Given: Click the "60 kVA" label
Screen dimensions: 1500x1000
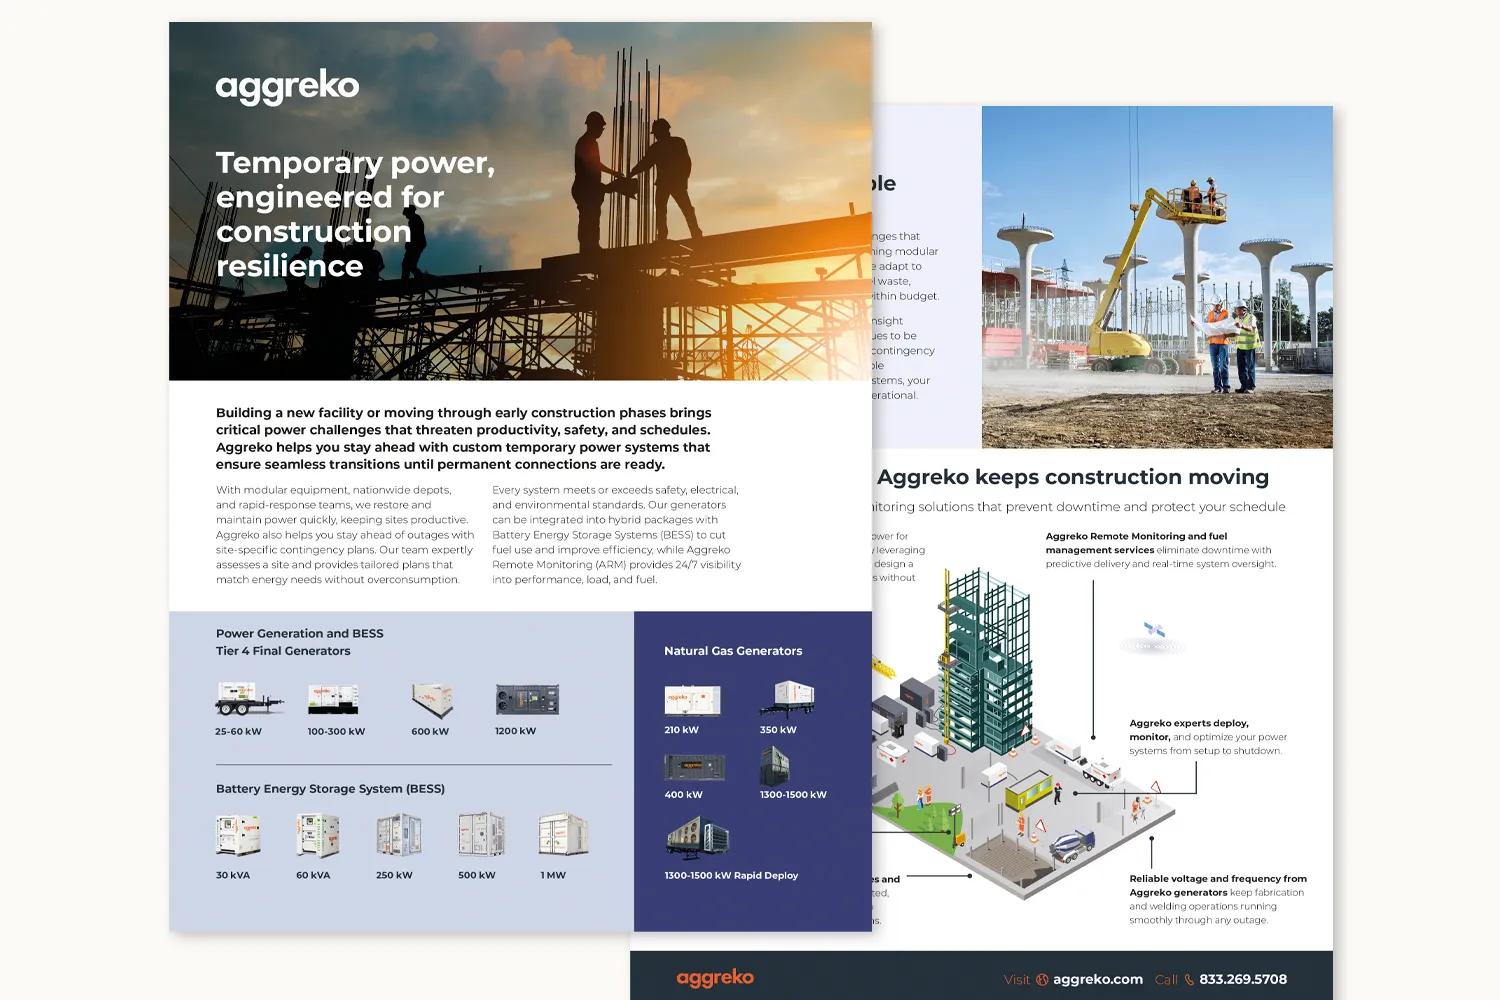Looking at the screenshot, I should click(x=313, y=875).
